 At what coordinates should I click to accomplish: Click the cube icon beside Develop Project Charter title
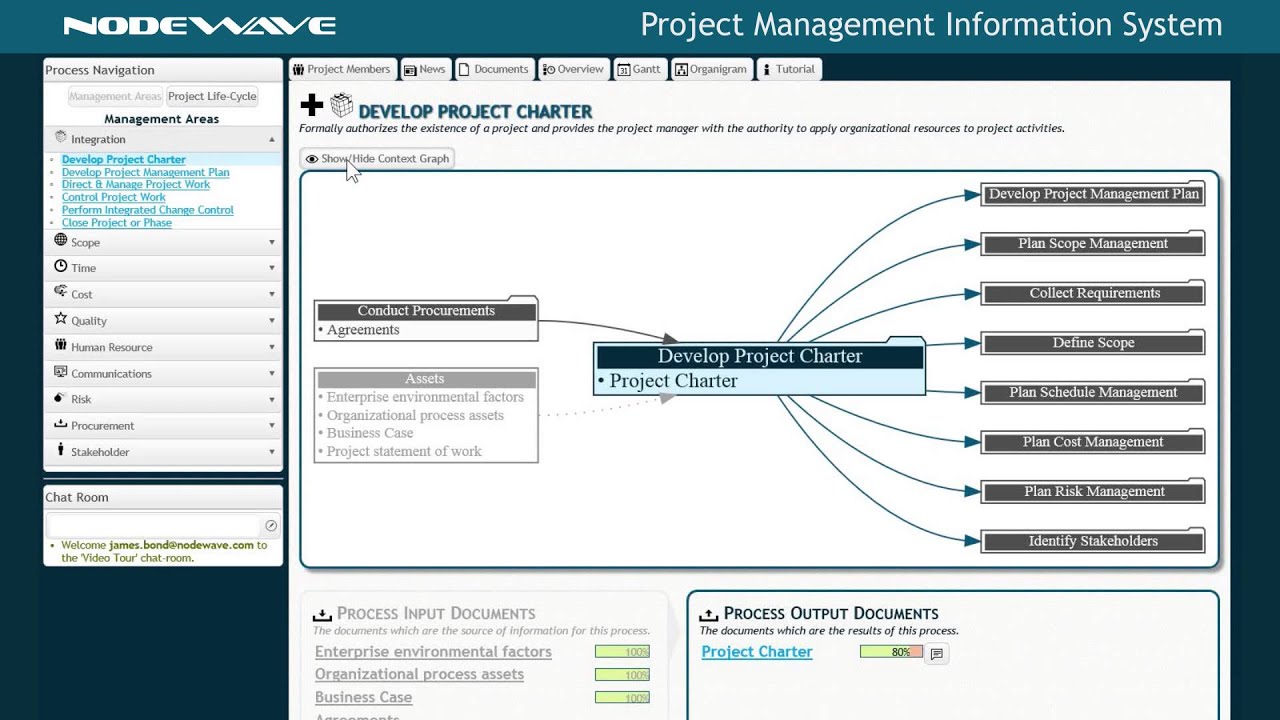(x=342, y=105)
